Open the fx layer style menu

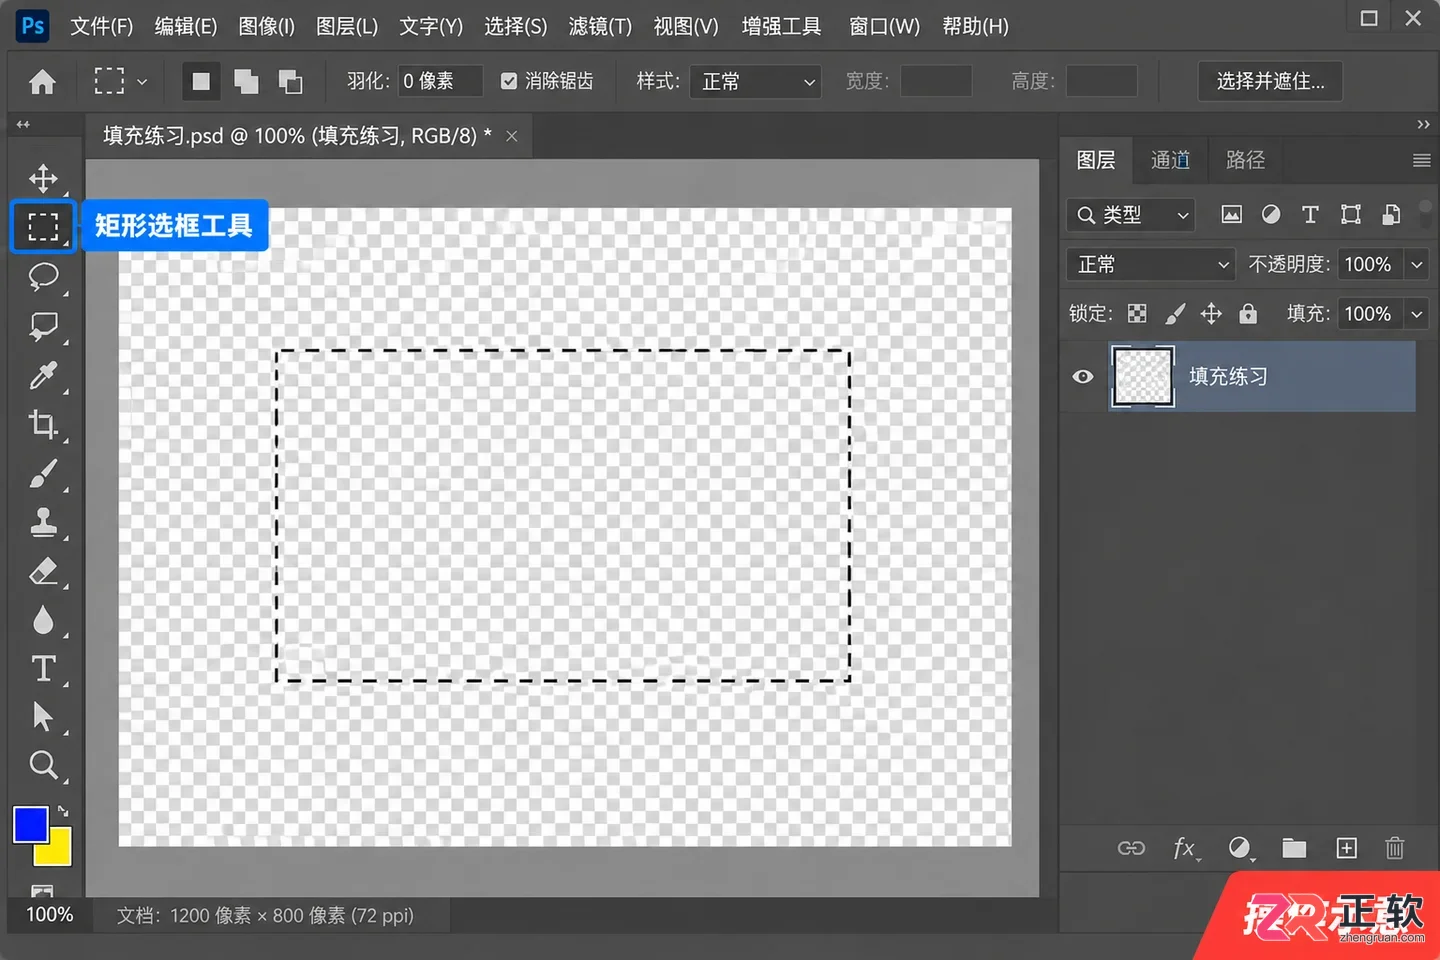(x=1185, y=848)
